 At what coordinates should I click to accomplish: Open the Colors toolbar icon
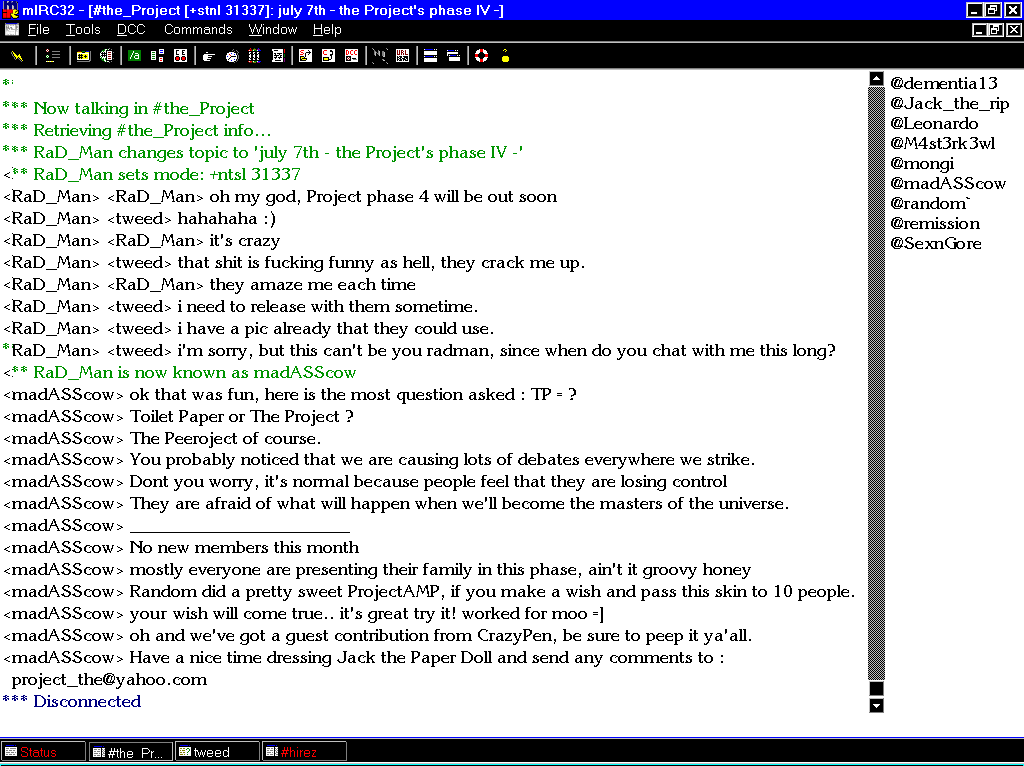click(x=254, y=56)
